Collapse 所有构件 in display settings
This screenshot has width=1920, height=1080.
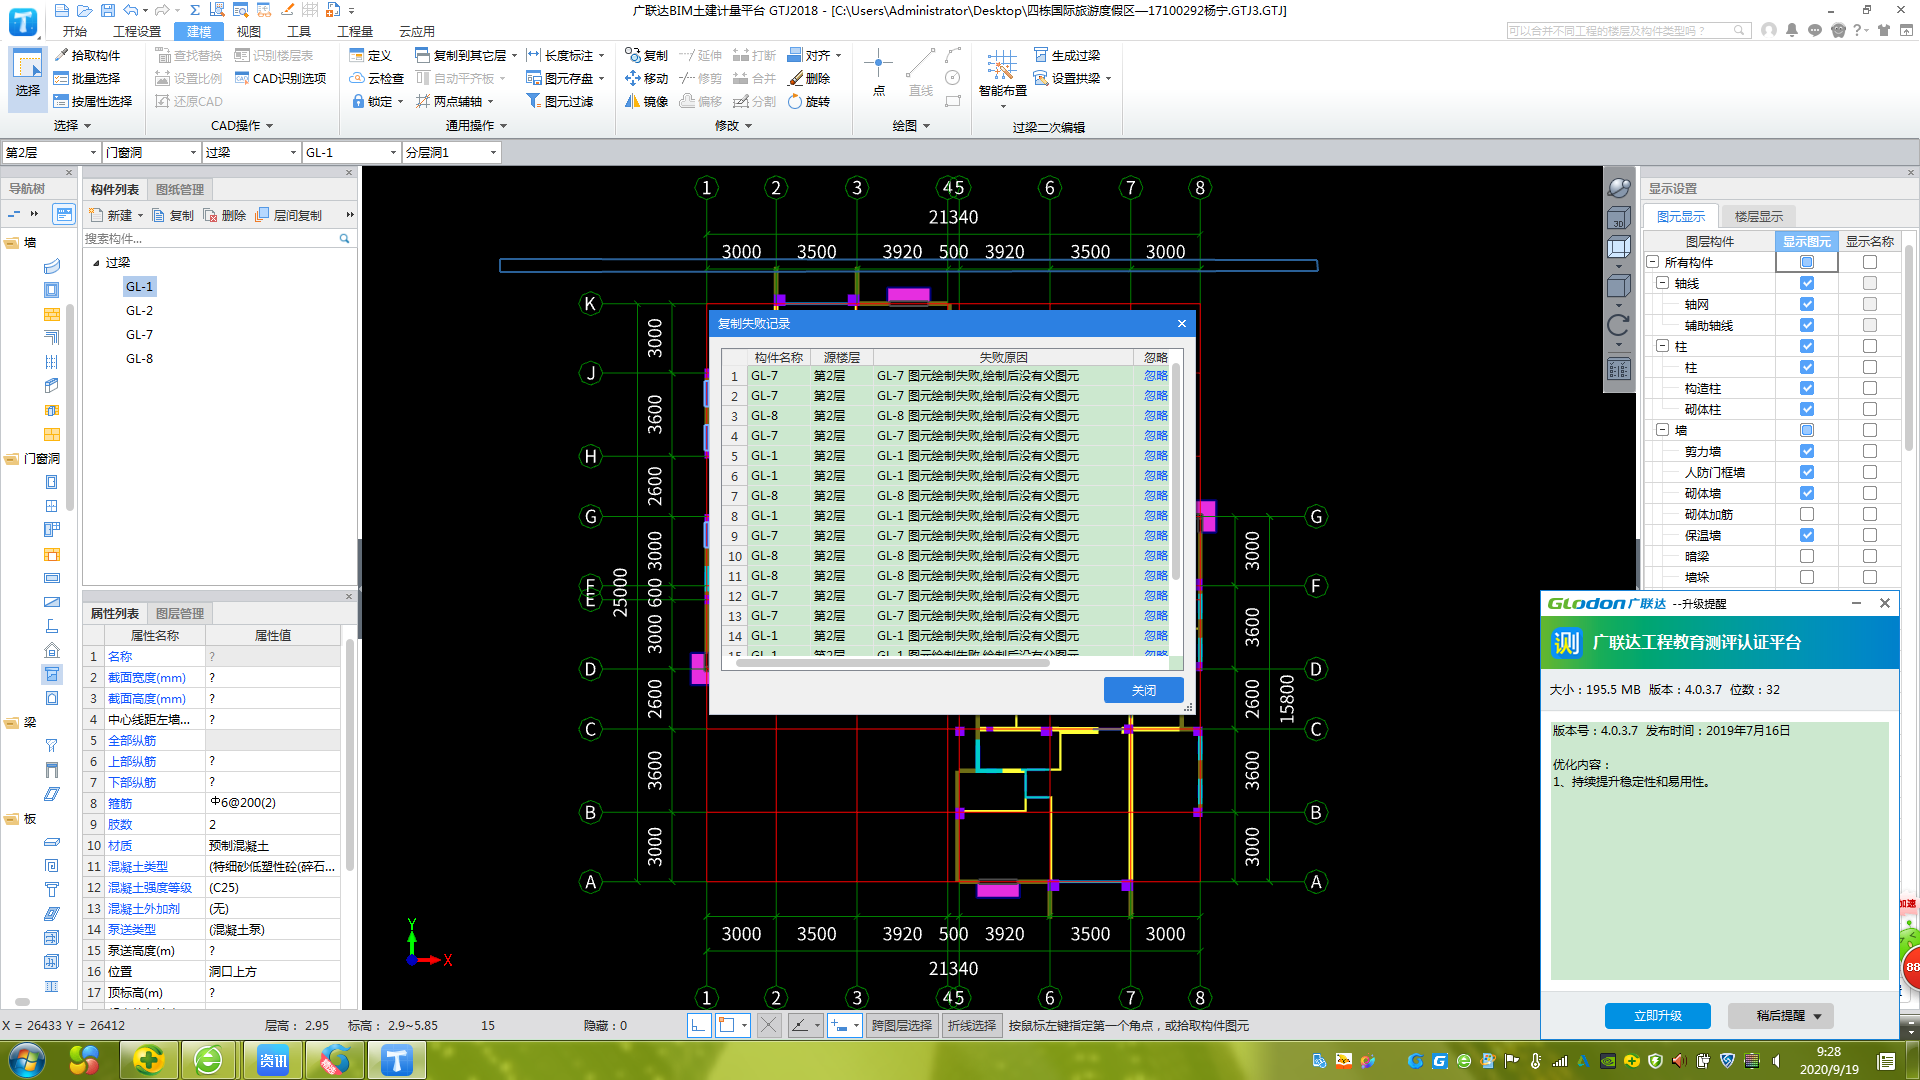pos(1653,262)
